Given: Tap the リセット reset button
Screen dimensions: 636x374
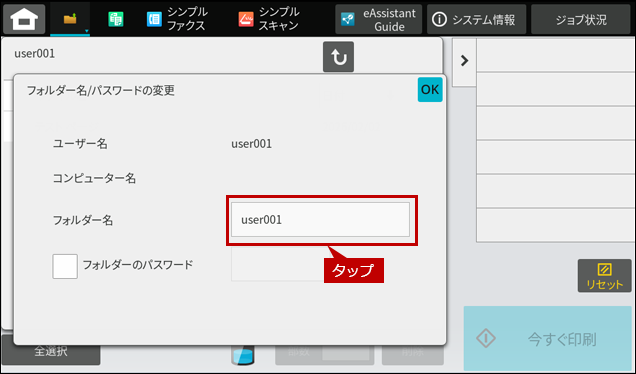Looking at the screenshot, I should coord(604,276).
